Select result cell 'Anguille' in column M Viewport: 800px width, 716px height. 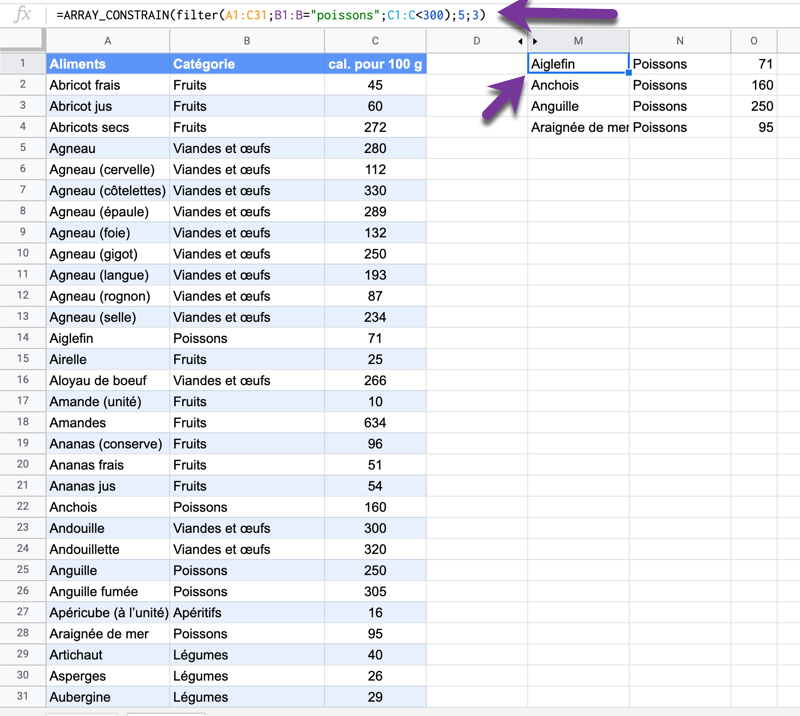tap(578, 106)
